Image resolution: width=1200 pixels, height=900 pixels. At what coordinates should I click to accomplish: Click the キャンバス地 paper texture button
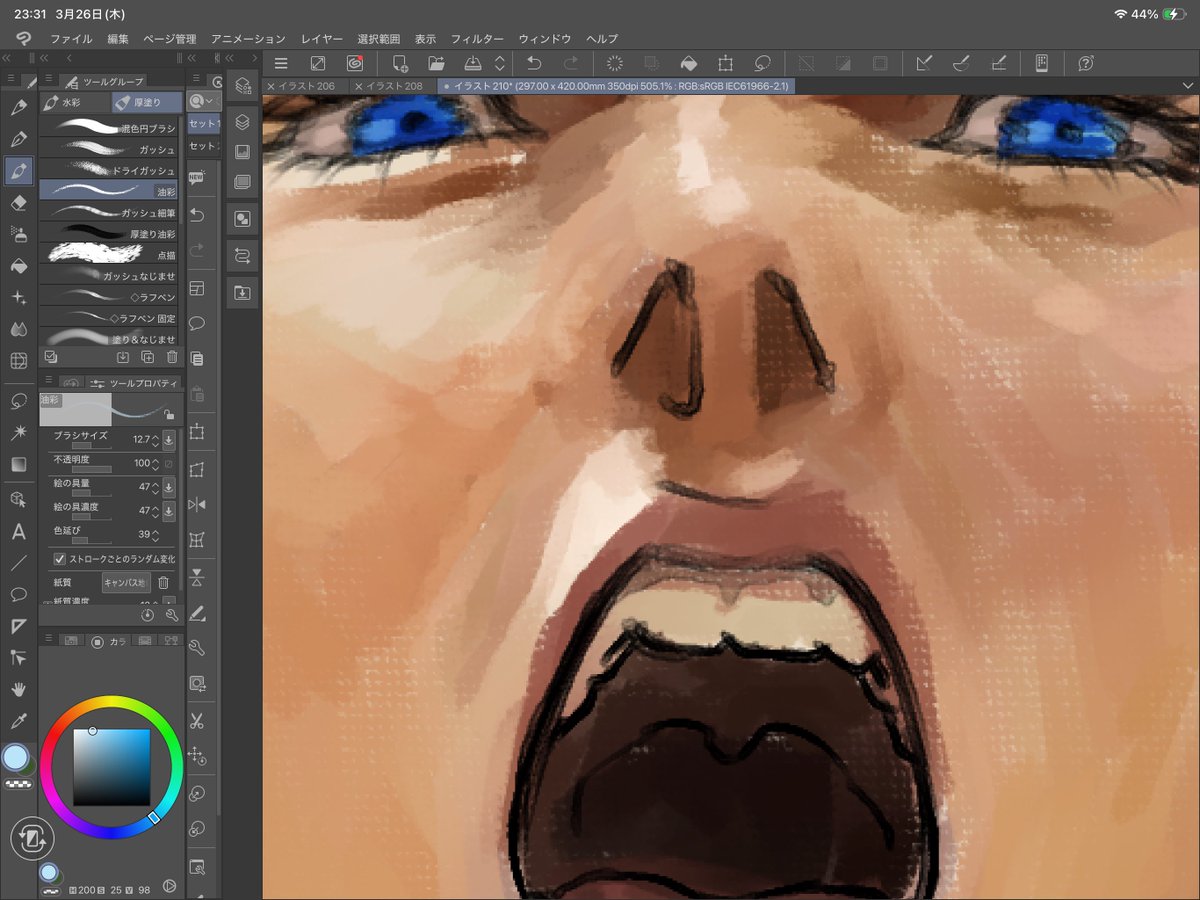[126, 582]
